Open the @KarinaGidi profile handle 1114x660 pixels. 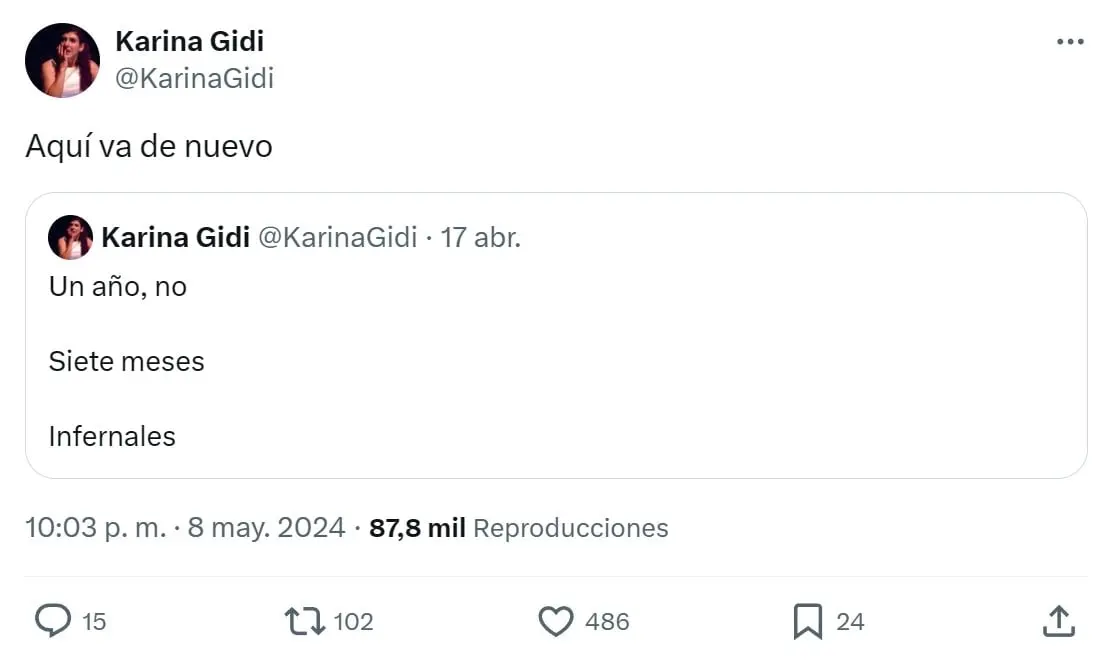click(196, 78)
